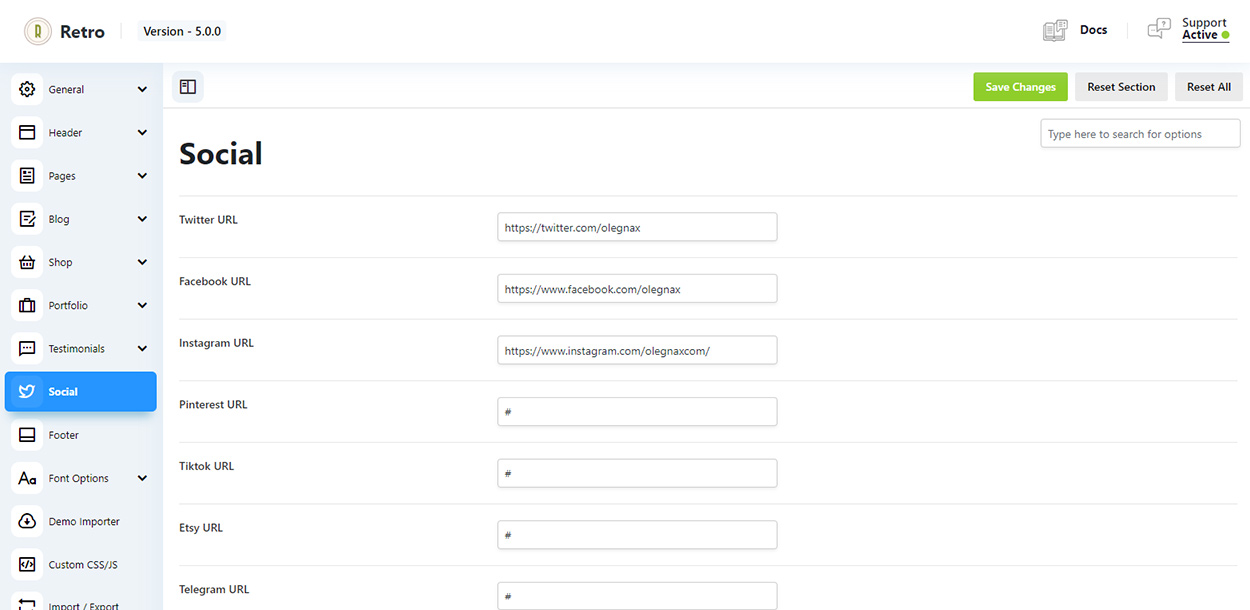Click the Twitter URL input field
Viewport: 1250px width, 610px height.
pyautogui.click(x=637, y=227)
